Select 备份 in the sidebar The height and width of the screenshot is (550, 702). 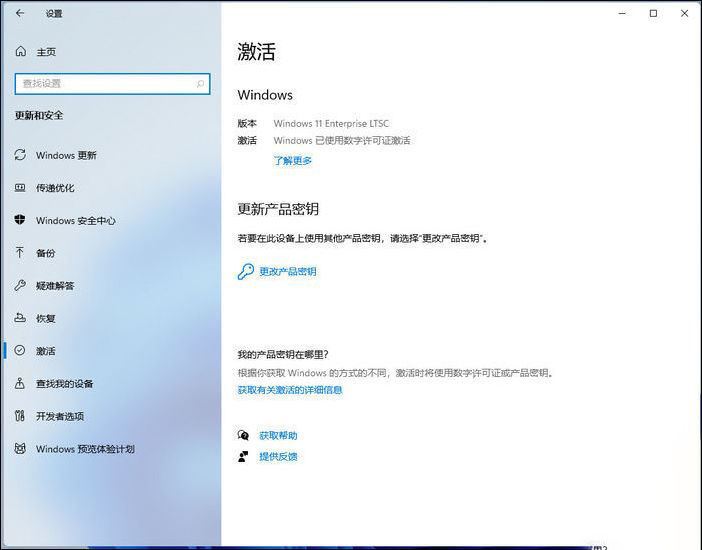(x=46, y=253)
